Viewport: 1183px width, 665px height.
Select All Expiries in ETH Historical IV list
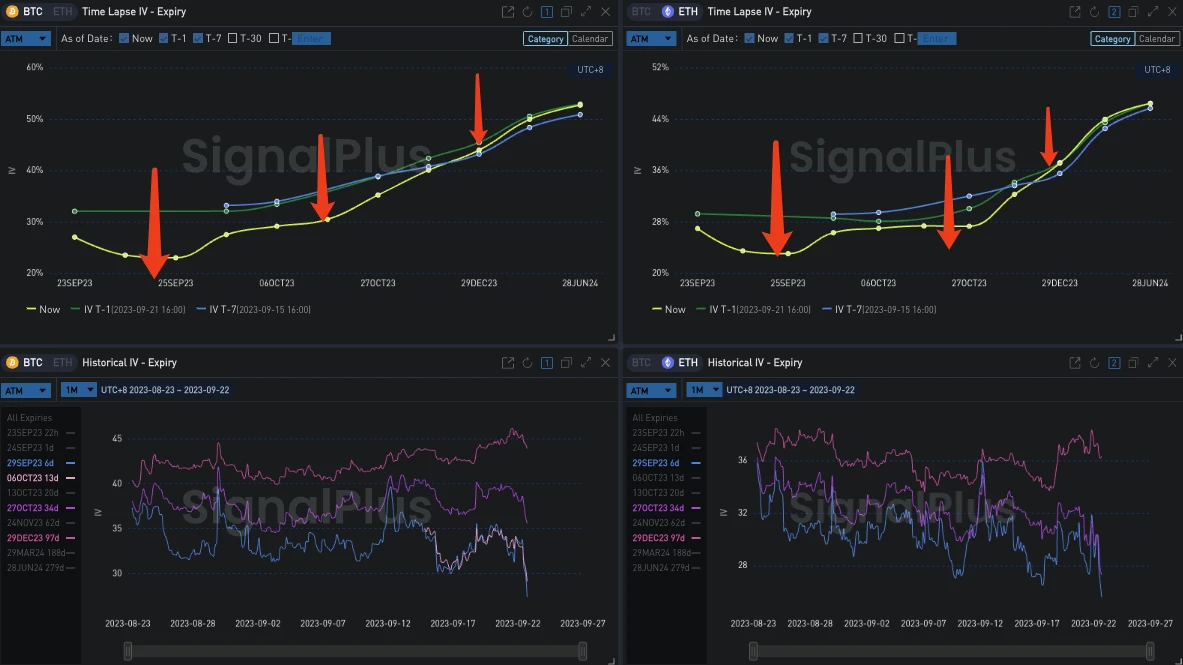point(655,418)
